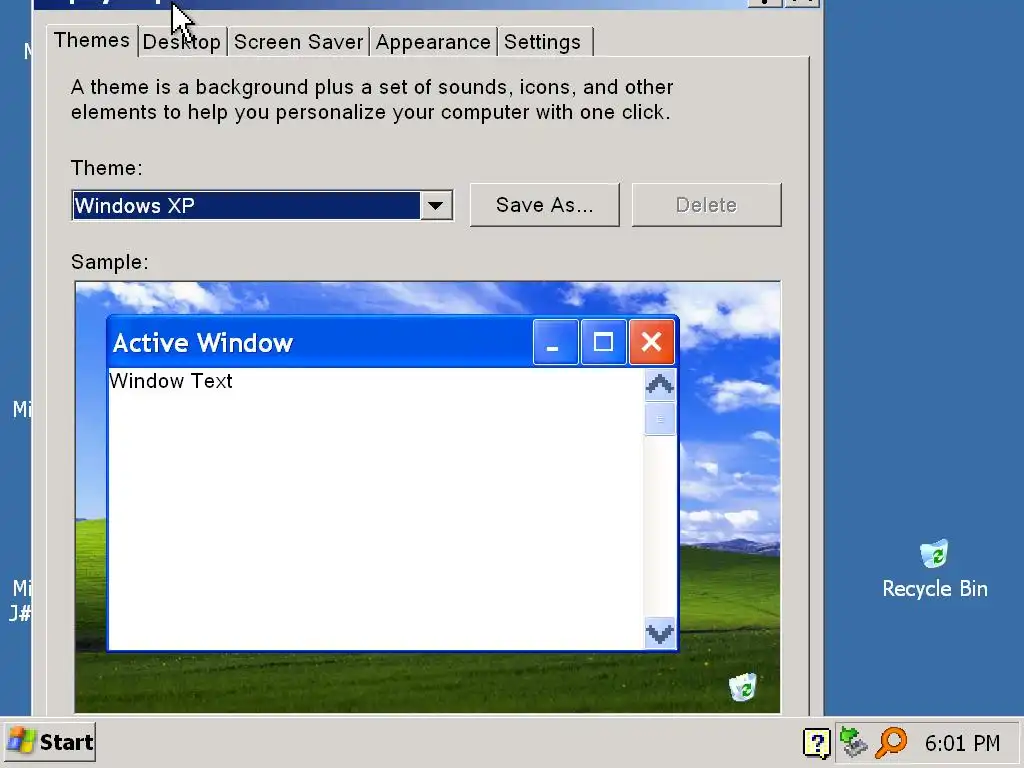This screenshot has width=1024, height=768.
Task: Open the Recycle Bin desktop icon
Action: click(935, 569)
